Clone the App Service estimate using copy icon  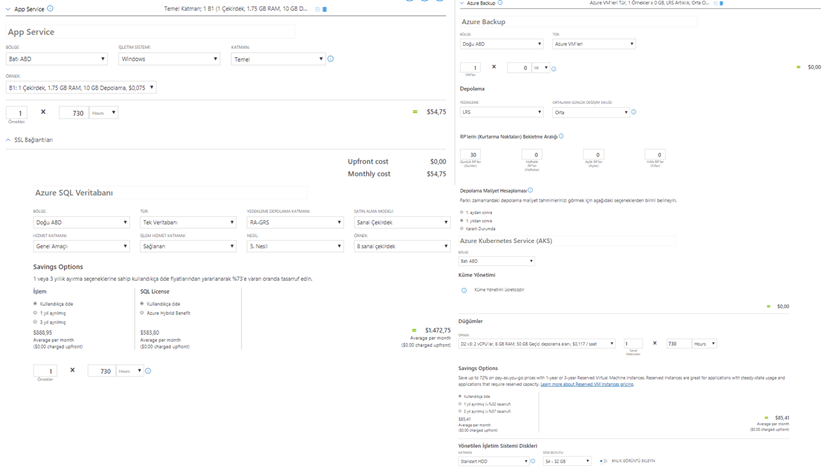point(317,9)
